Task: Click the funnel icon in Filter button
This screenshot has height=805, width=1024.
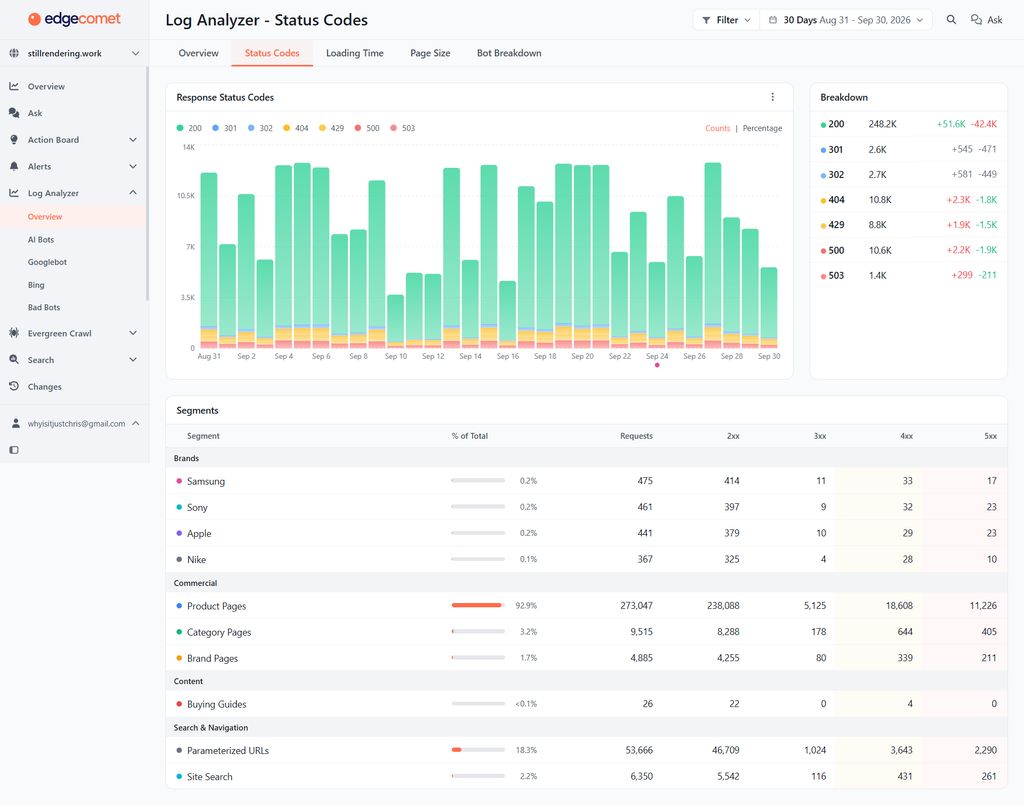Action: click(x=706, y=20)
